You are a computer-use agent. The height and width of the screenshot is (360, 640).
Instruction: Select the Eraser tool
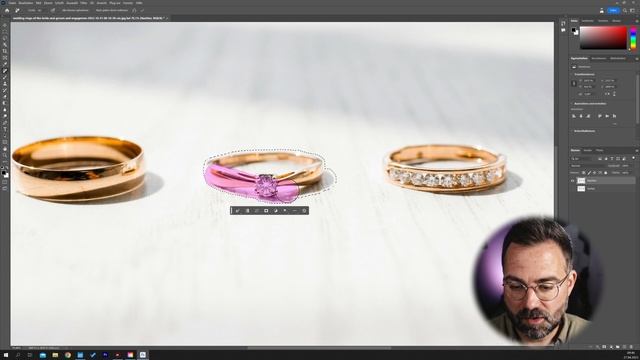(x=5, y=97)
